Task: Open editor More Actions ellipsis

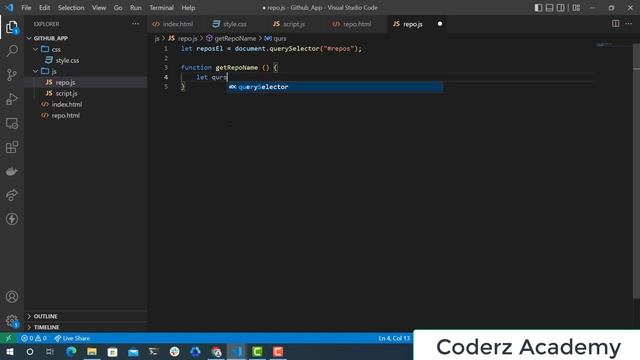Action: 629,24
